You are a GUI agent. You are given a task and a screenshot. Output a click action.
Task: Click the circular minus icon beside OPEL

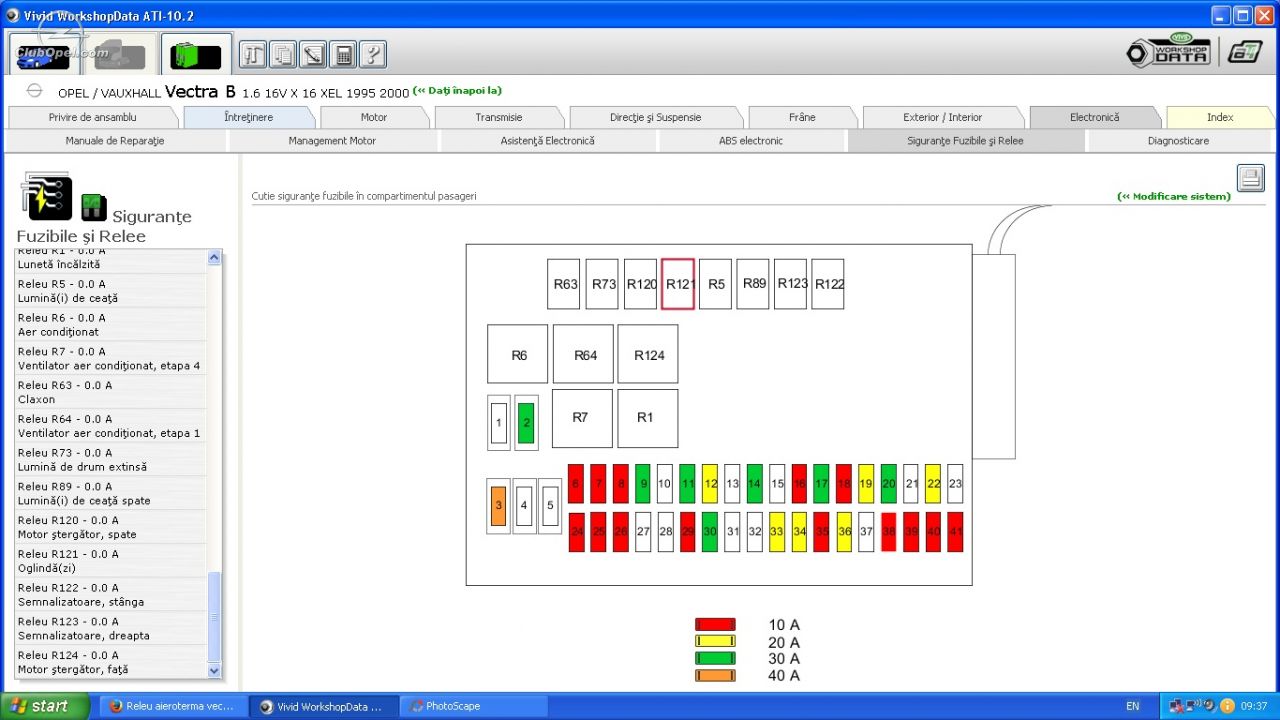click(x=34, y=91)
